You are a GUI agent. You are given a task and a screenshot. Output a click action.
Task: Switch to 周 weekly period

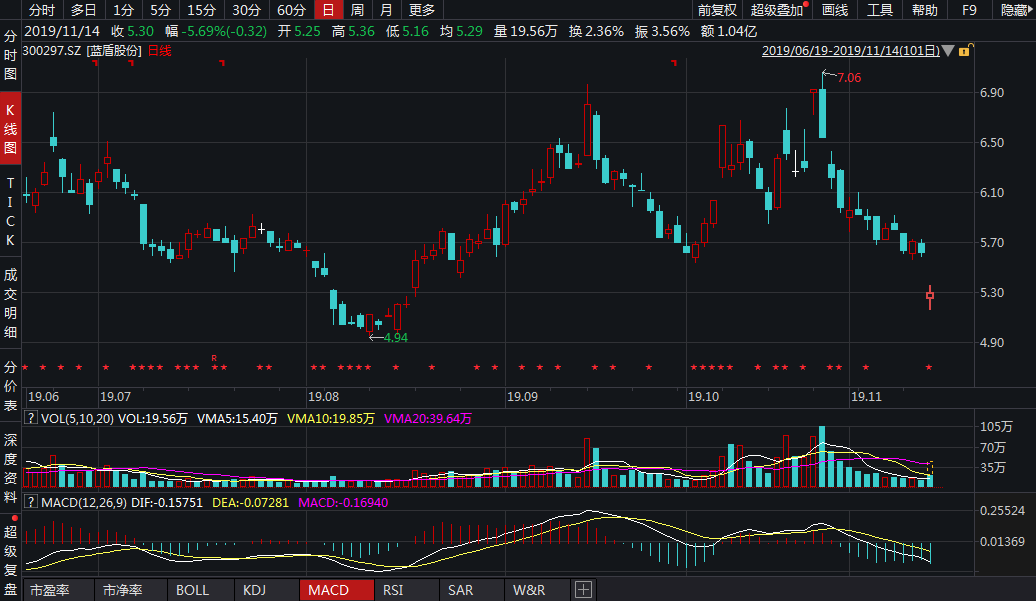[x=357, y=10]
